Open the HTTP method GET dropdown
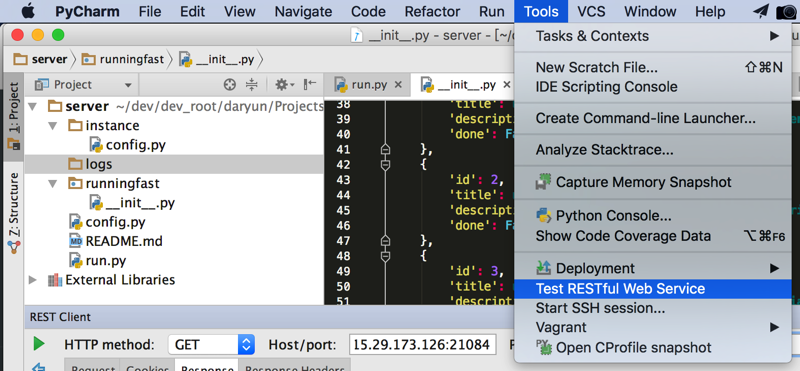This screenshot has height=371, width=800. click(211, 345)
